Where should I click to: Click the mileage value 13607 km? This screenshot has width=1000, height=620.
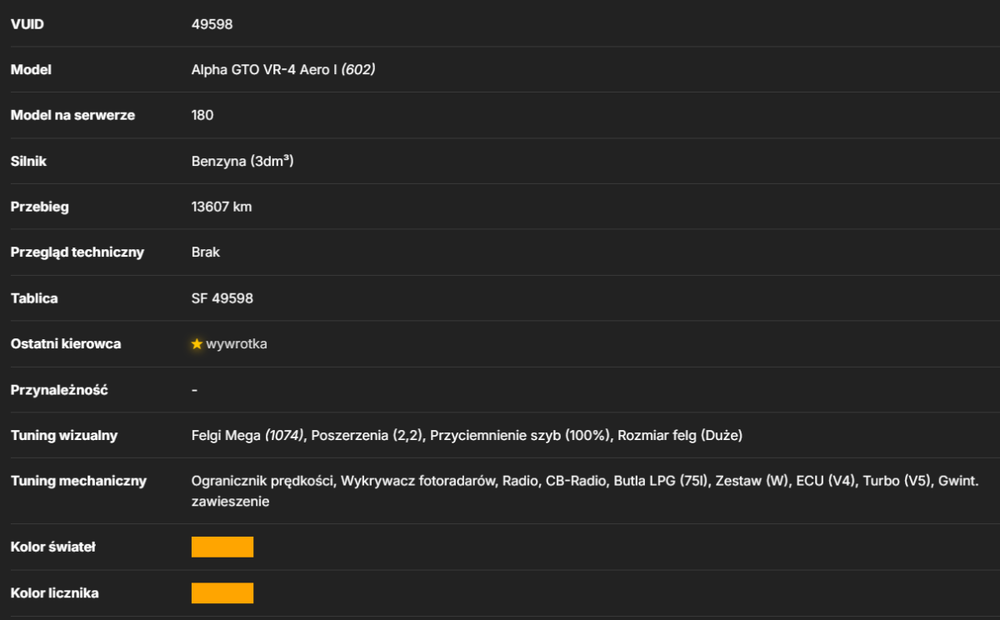tap(221, 207)
